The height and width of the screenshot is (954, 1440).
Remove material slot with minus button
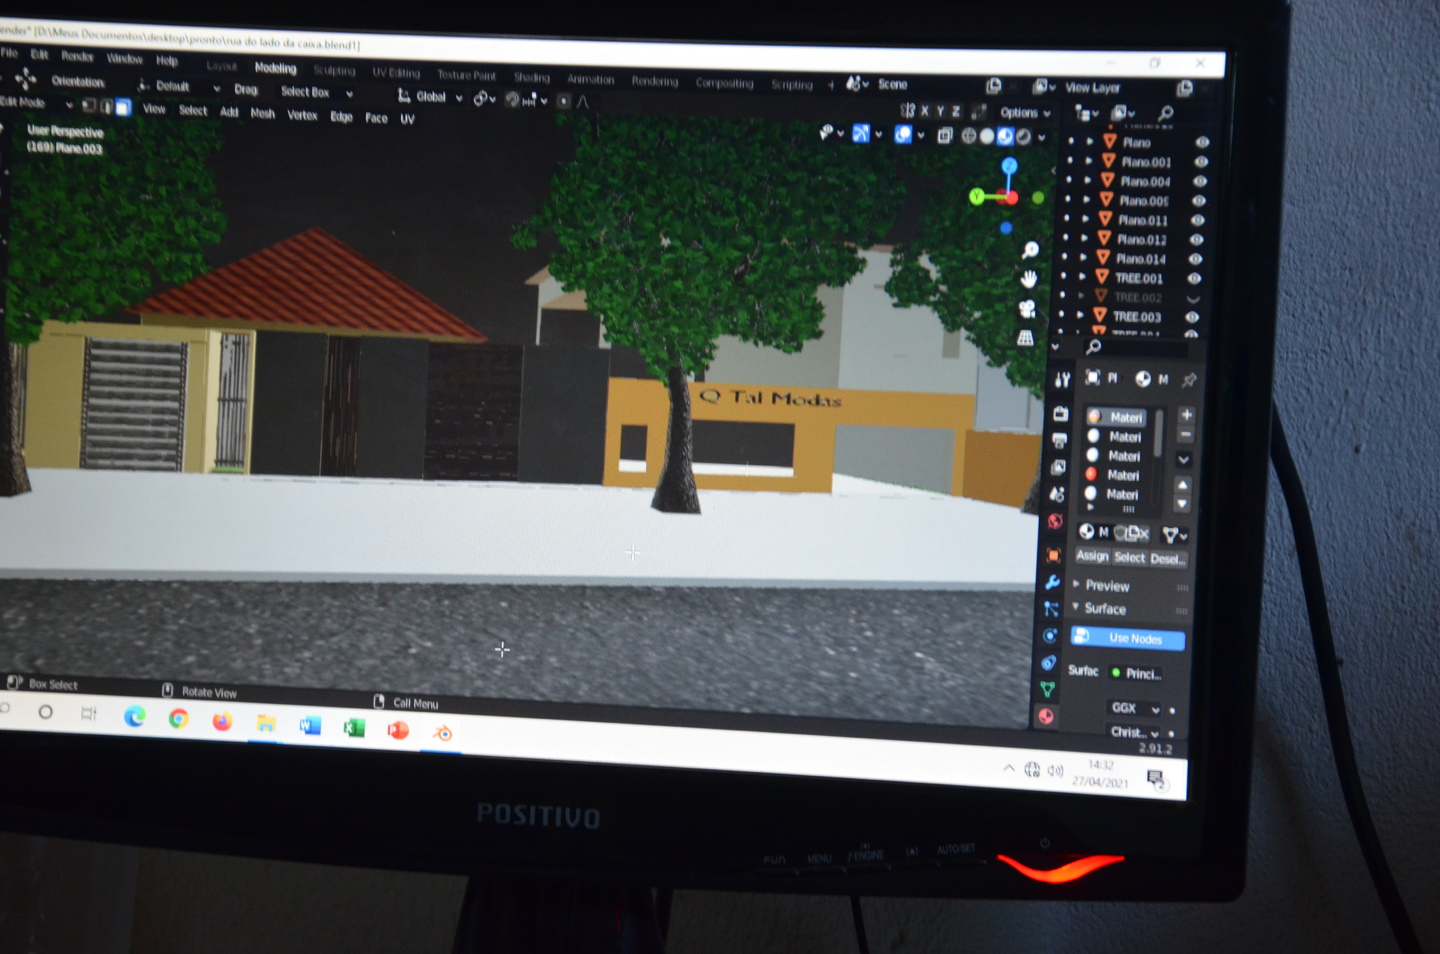pyautogui.click(x=1185, y=435)
